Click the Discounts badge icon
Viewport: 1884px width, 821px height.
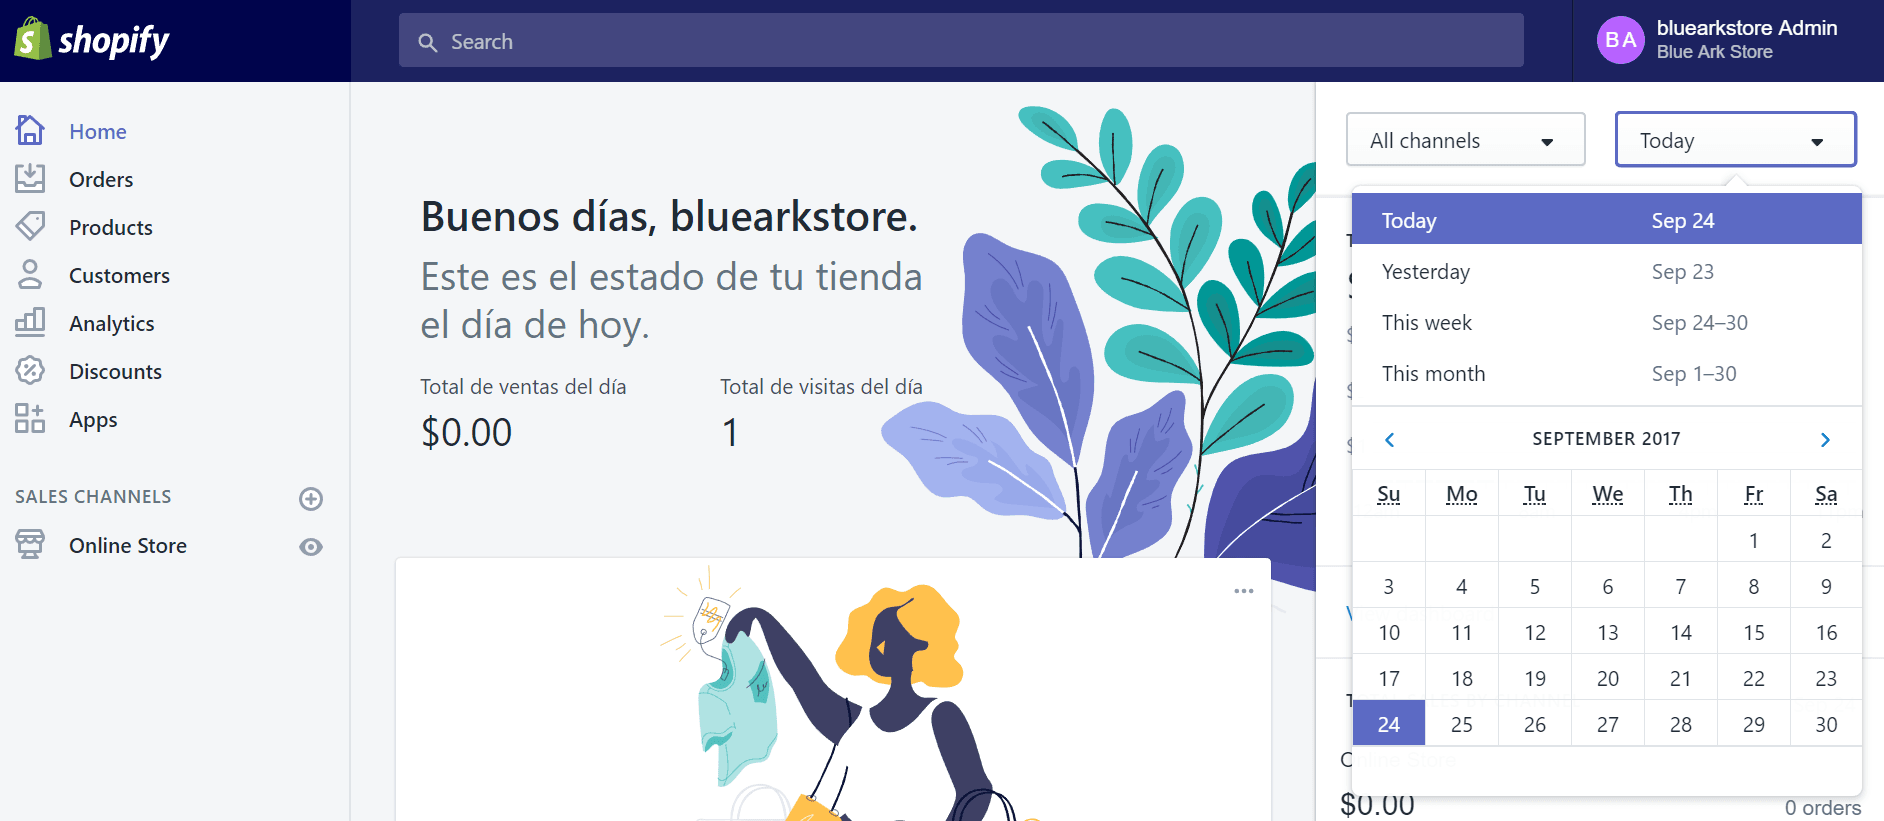pyautogui.click(x=30, y=370)
